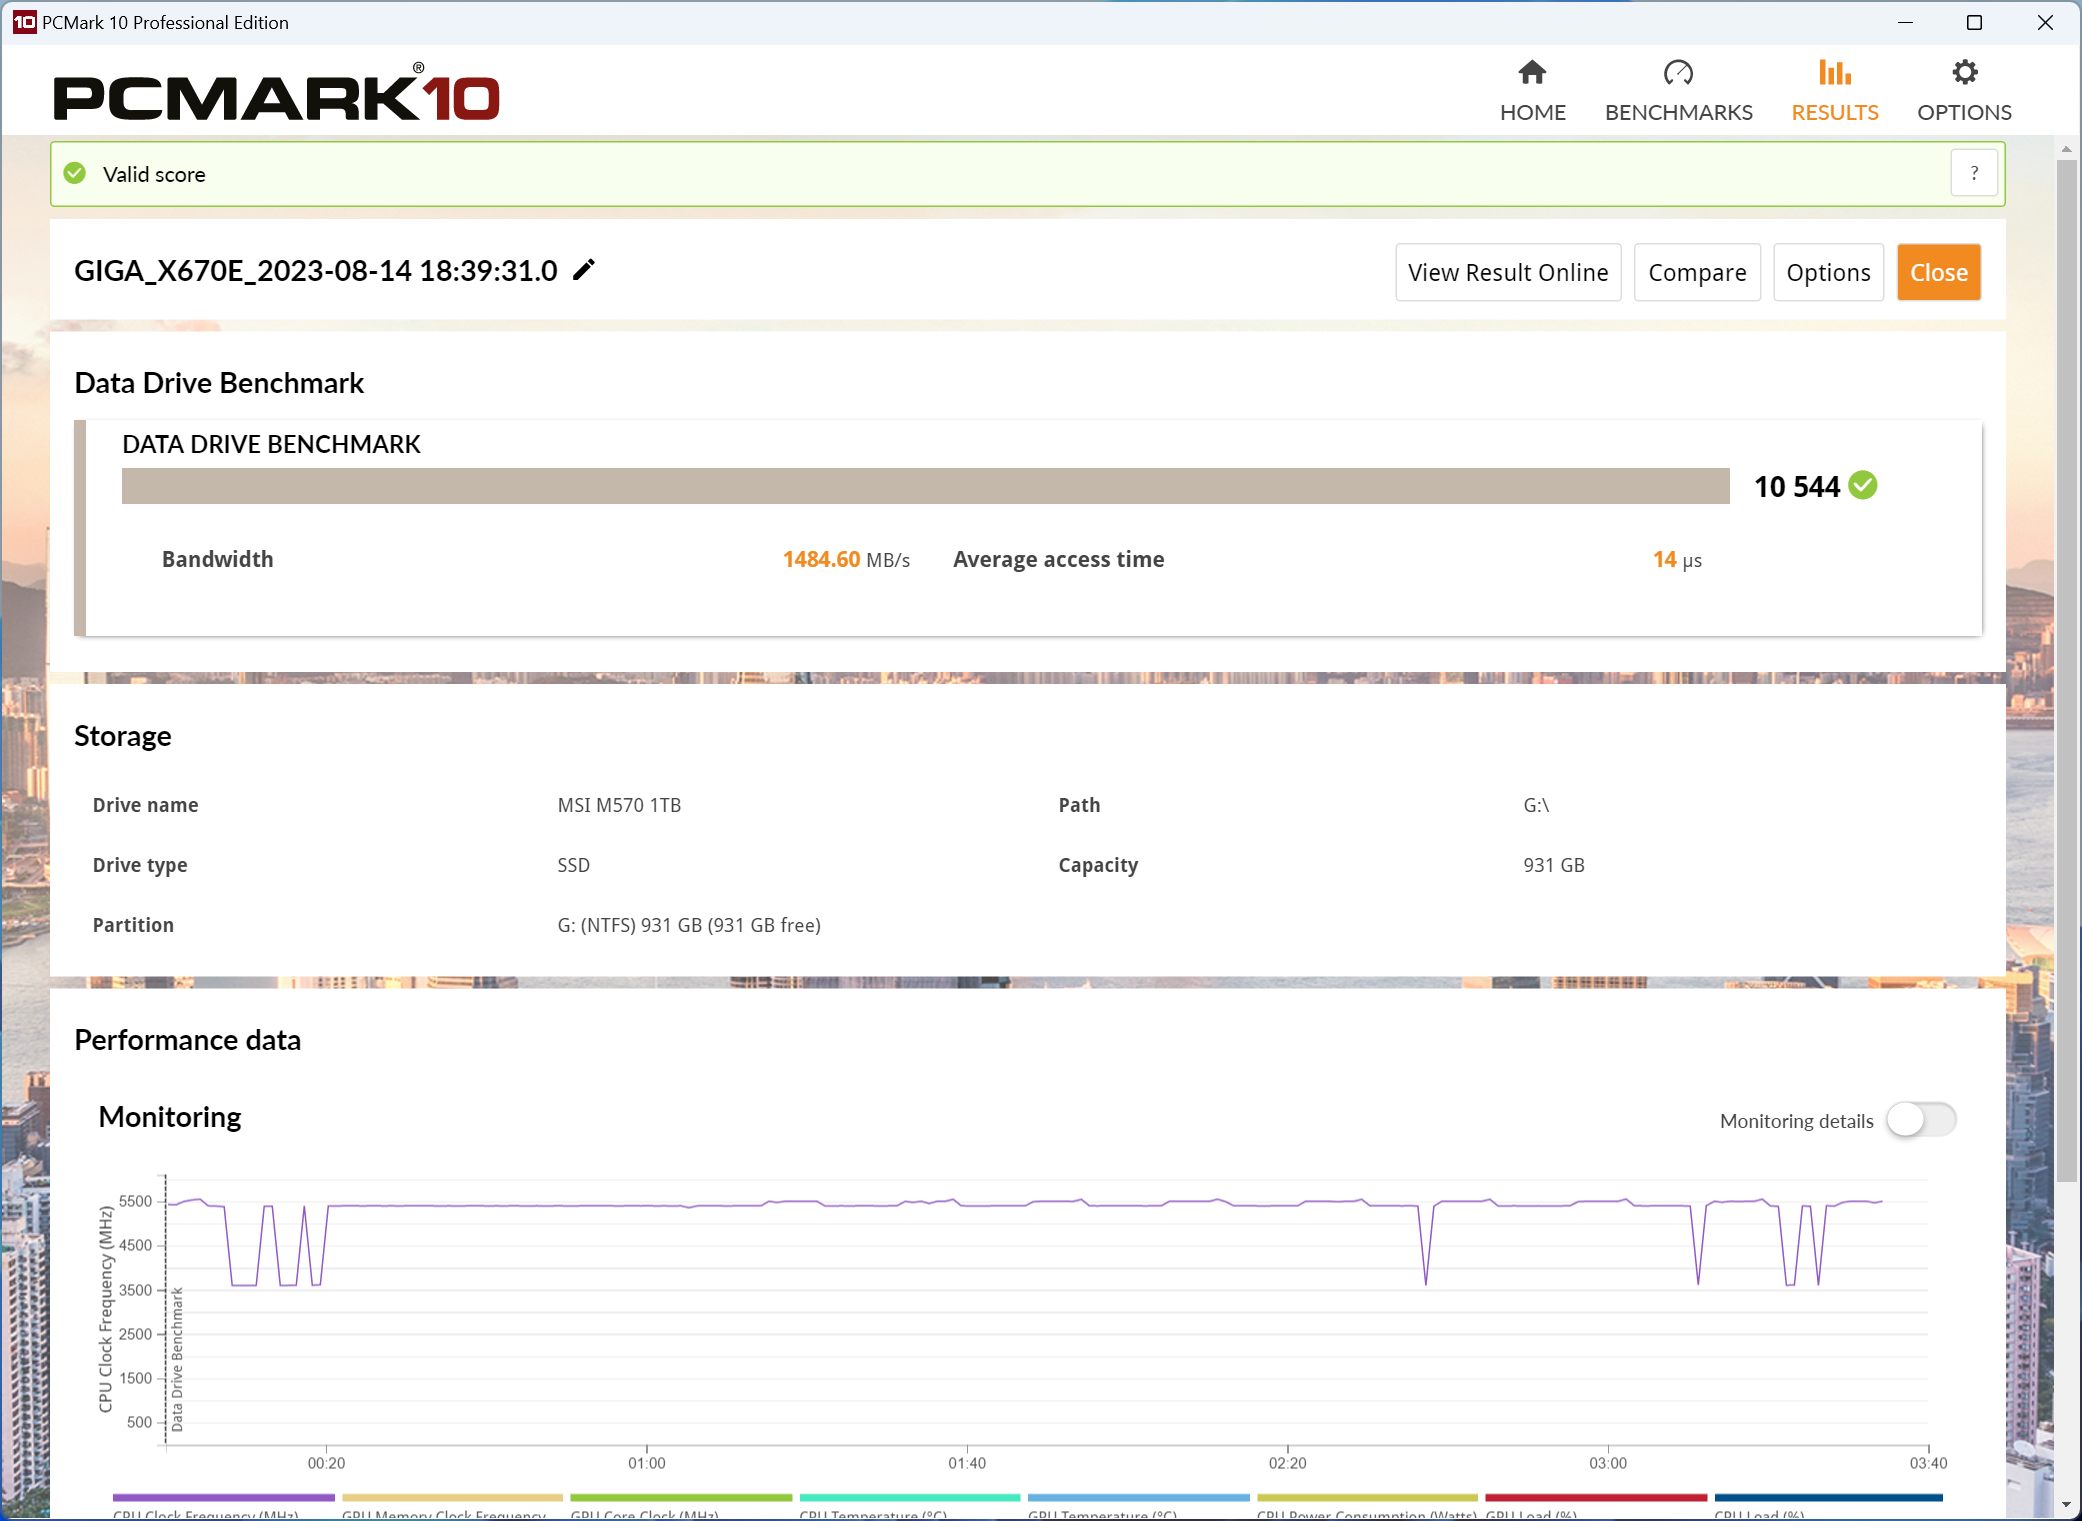2082x1521 pixels.
Task: Click the Options button for this result
Action: click(1828, 272)
